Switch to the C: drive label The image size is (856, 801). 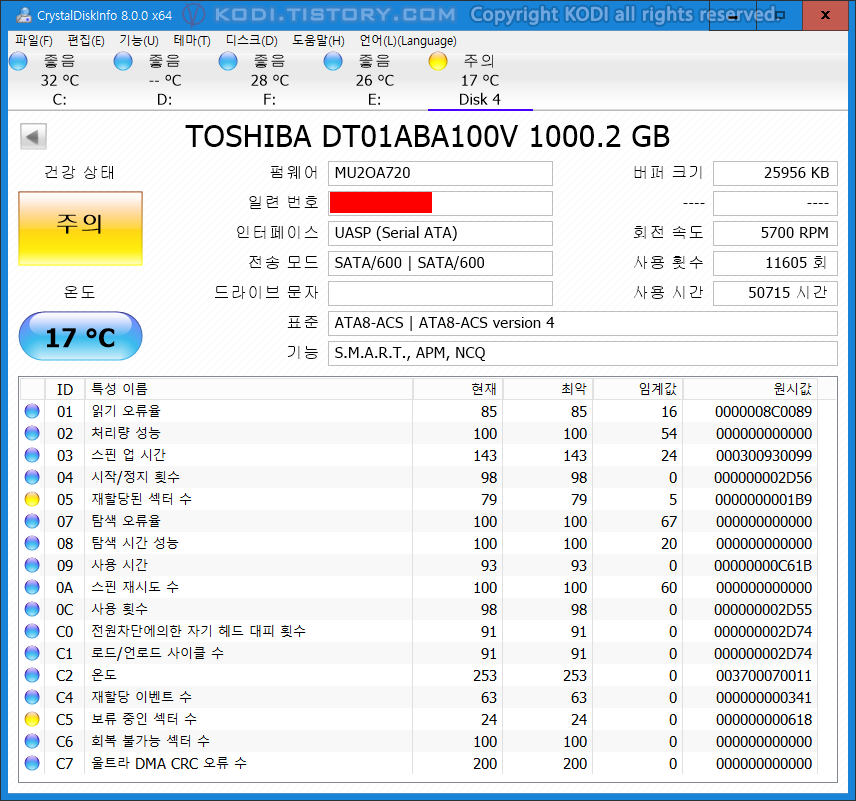[x=60, y=99]
